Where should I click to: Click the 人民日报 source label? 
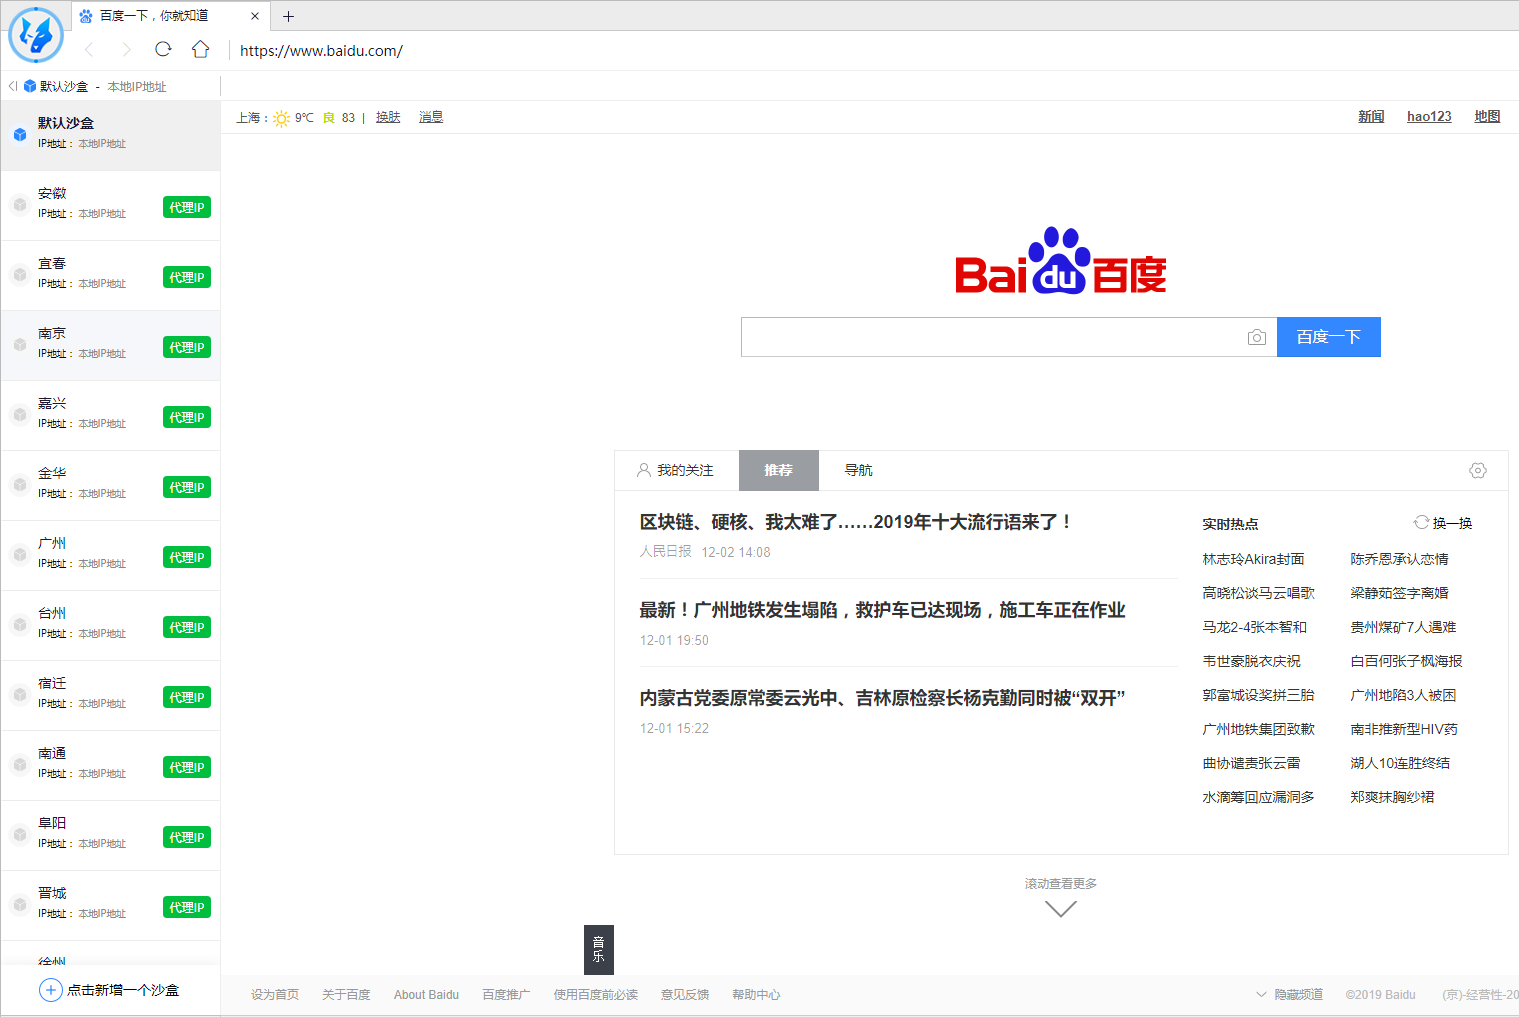pos(666,552)
